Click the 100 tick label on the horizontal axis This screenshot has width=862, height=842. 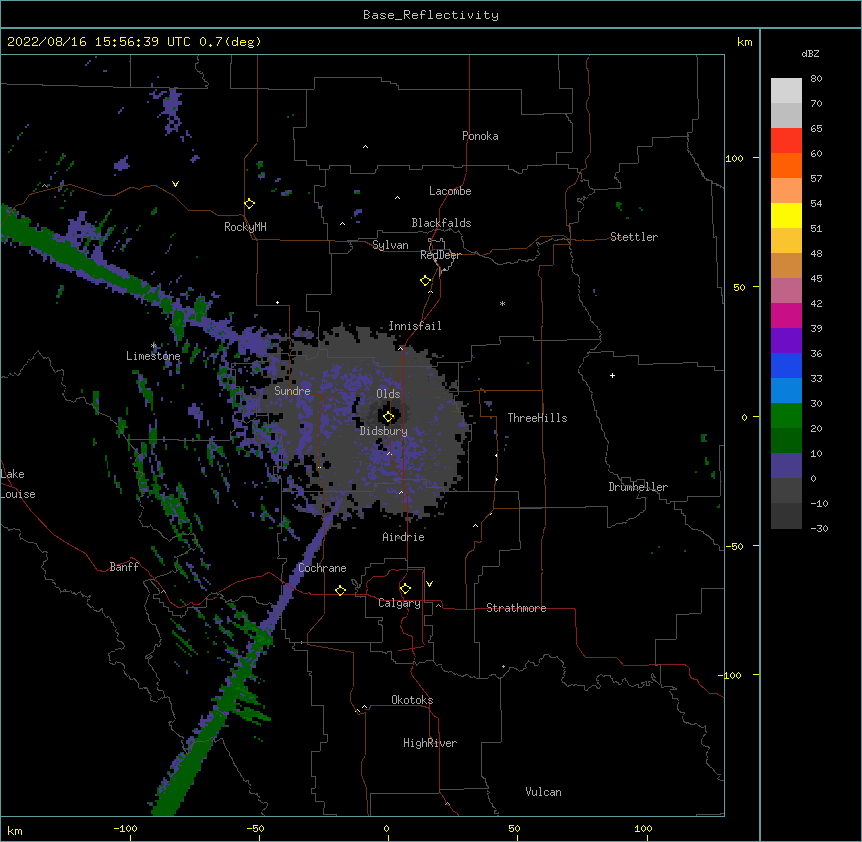coord(643,828)
